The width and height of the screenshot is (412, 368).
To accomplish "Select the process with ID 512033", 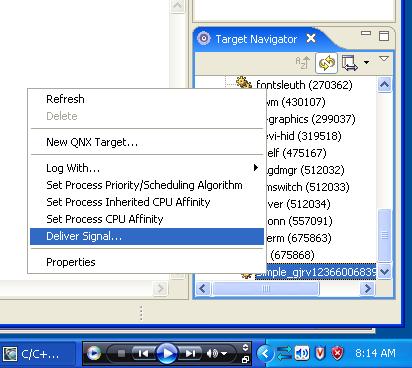I will (x=307, y=187).
